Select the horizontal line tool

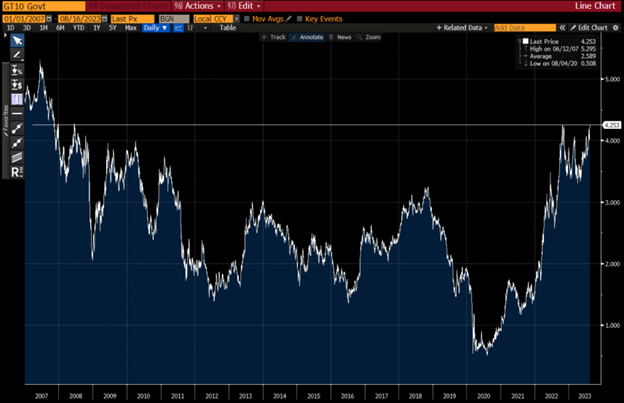coord(17,114)
